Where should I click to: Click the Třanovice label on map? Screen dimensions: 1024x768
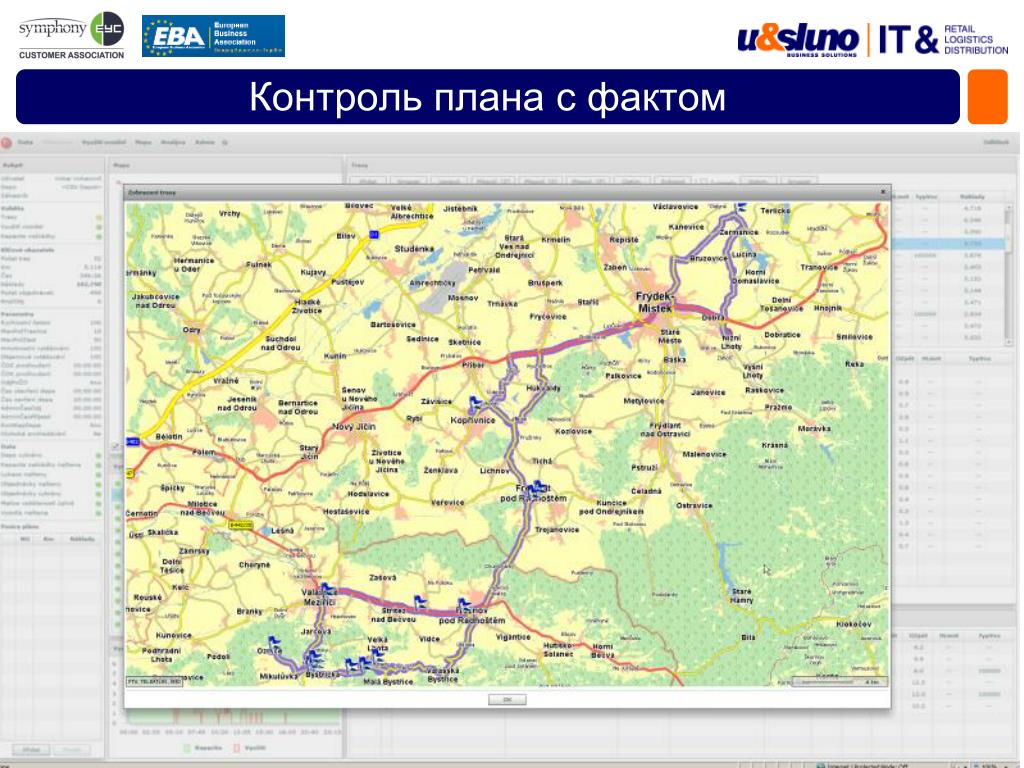(819, 267)
